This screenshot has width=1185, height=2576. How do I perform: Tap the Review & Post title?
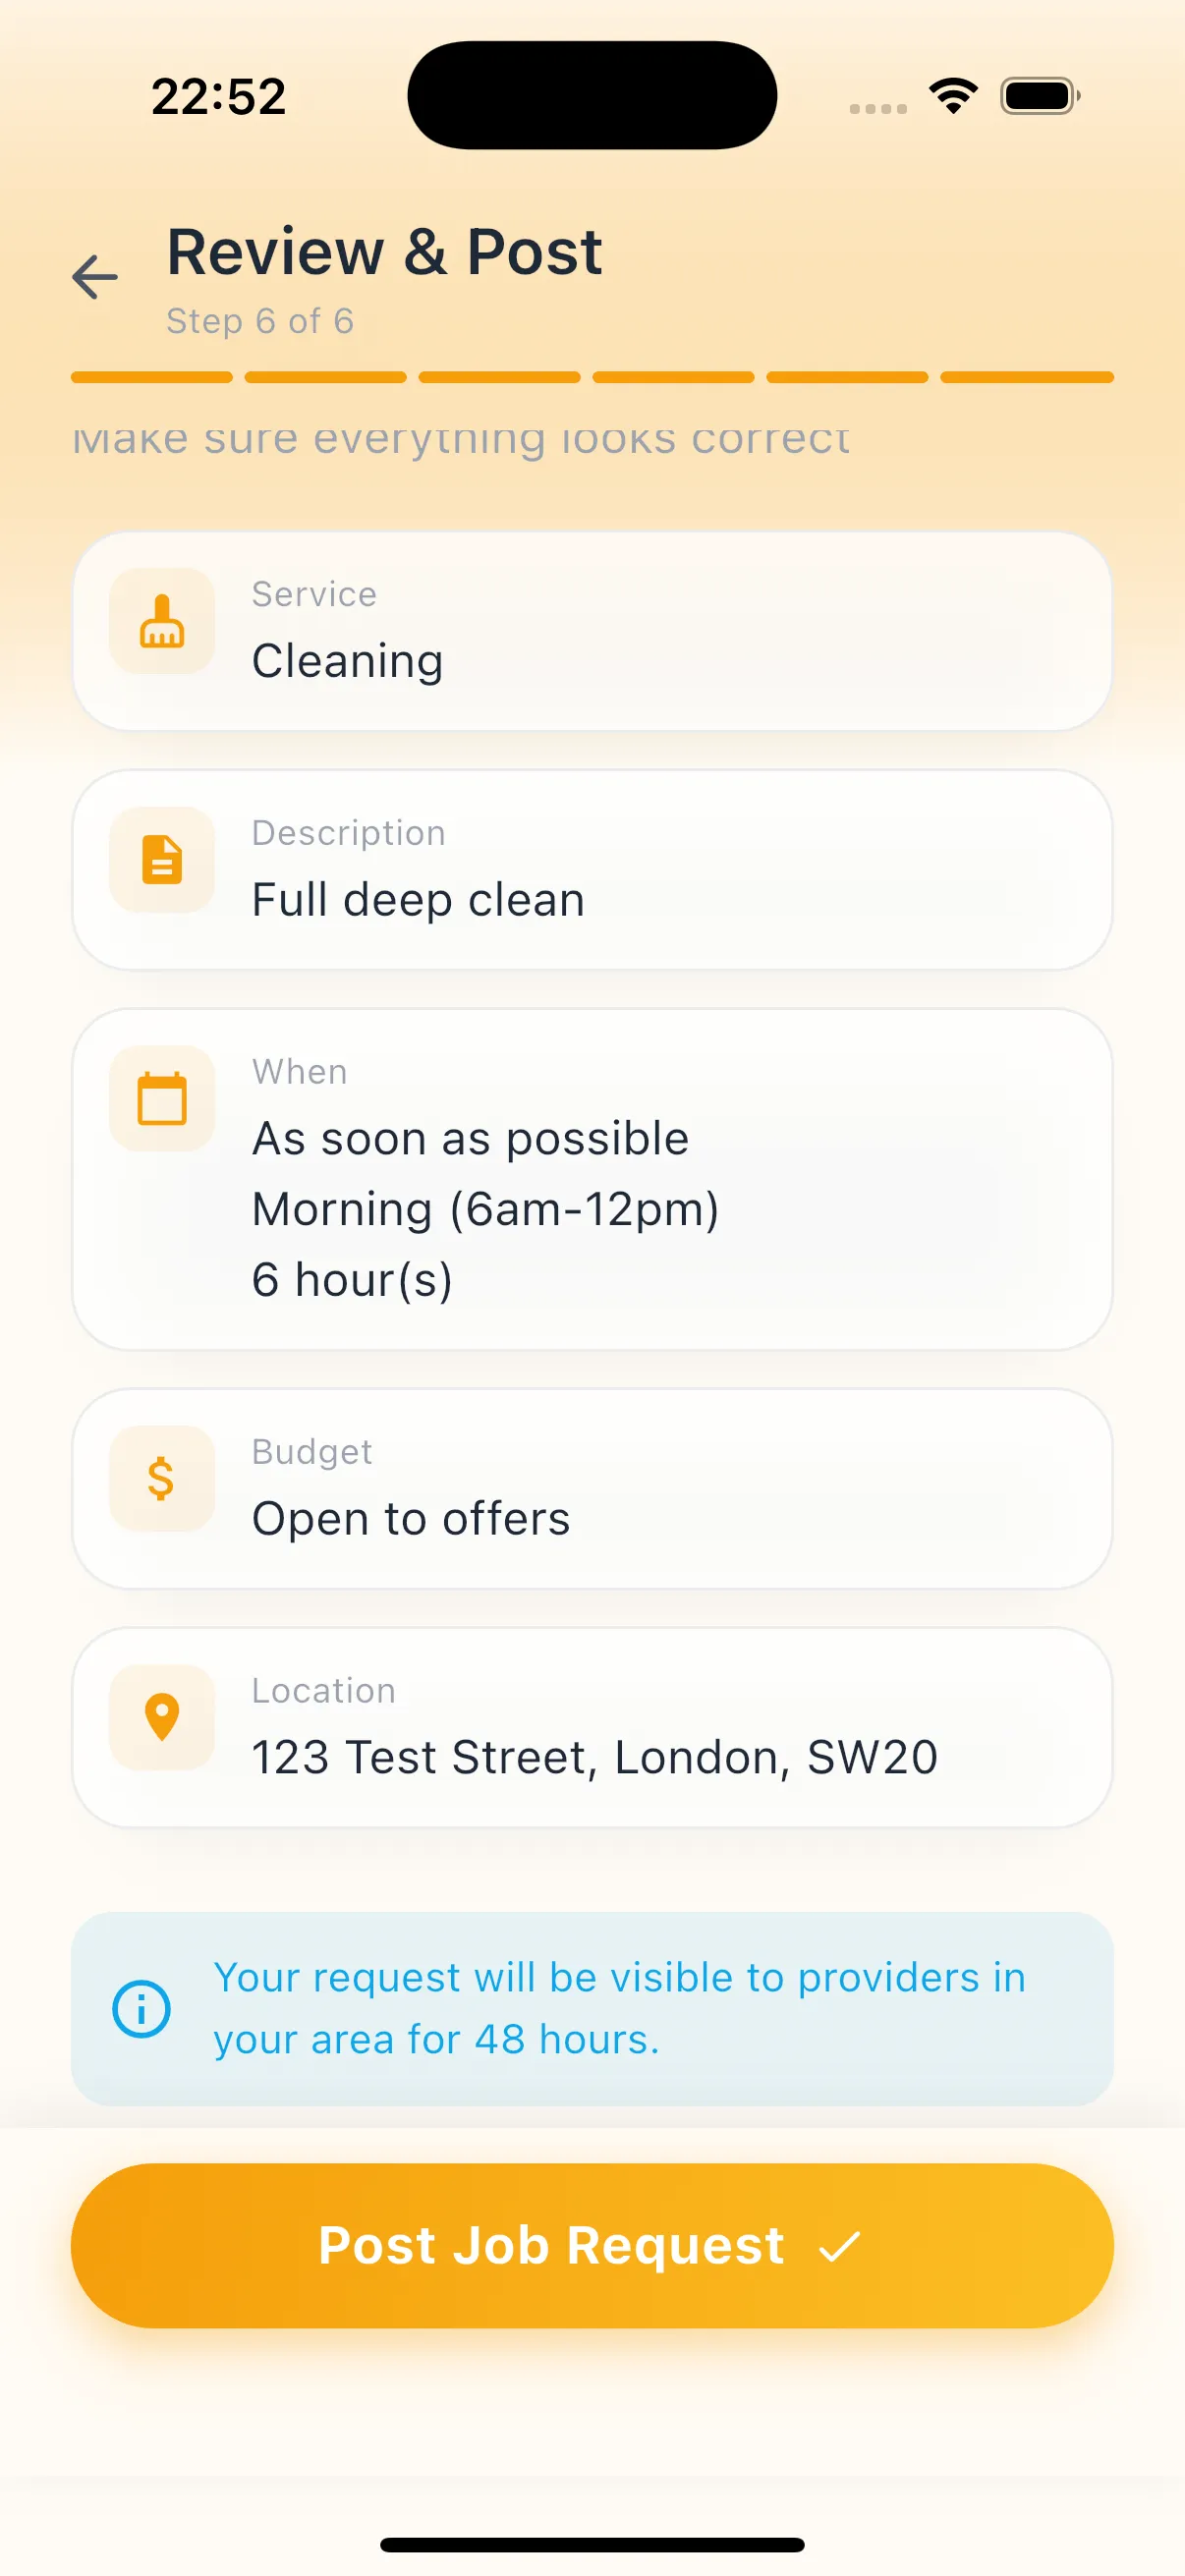[x=384, y=252]
